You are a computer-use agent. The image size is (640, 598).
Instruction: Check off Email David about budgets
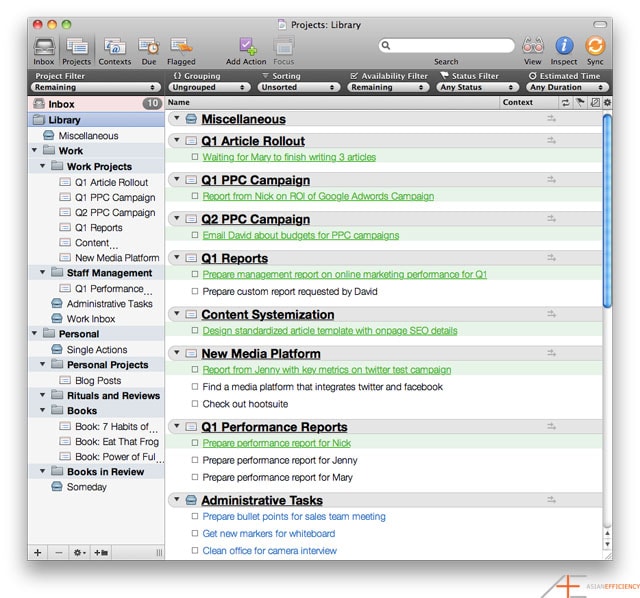[195, 235]
